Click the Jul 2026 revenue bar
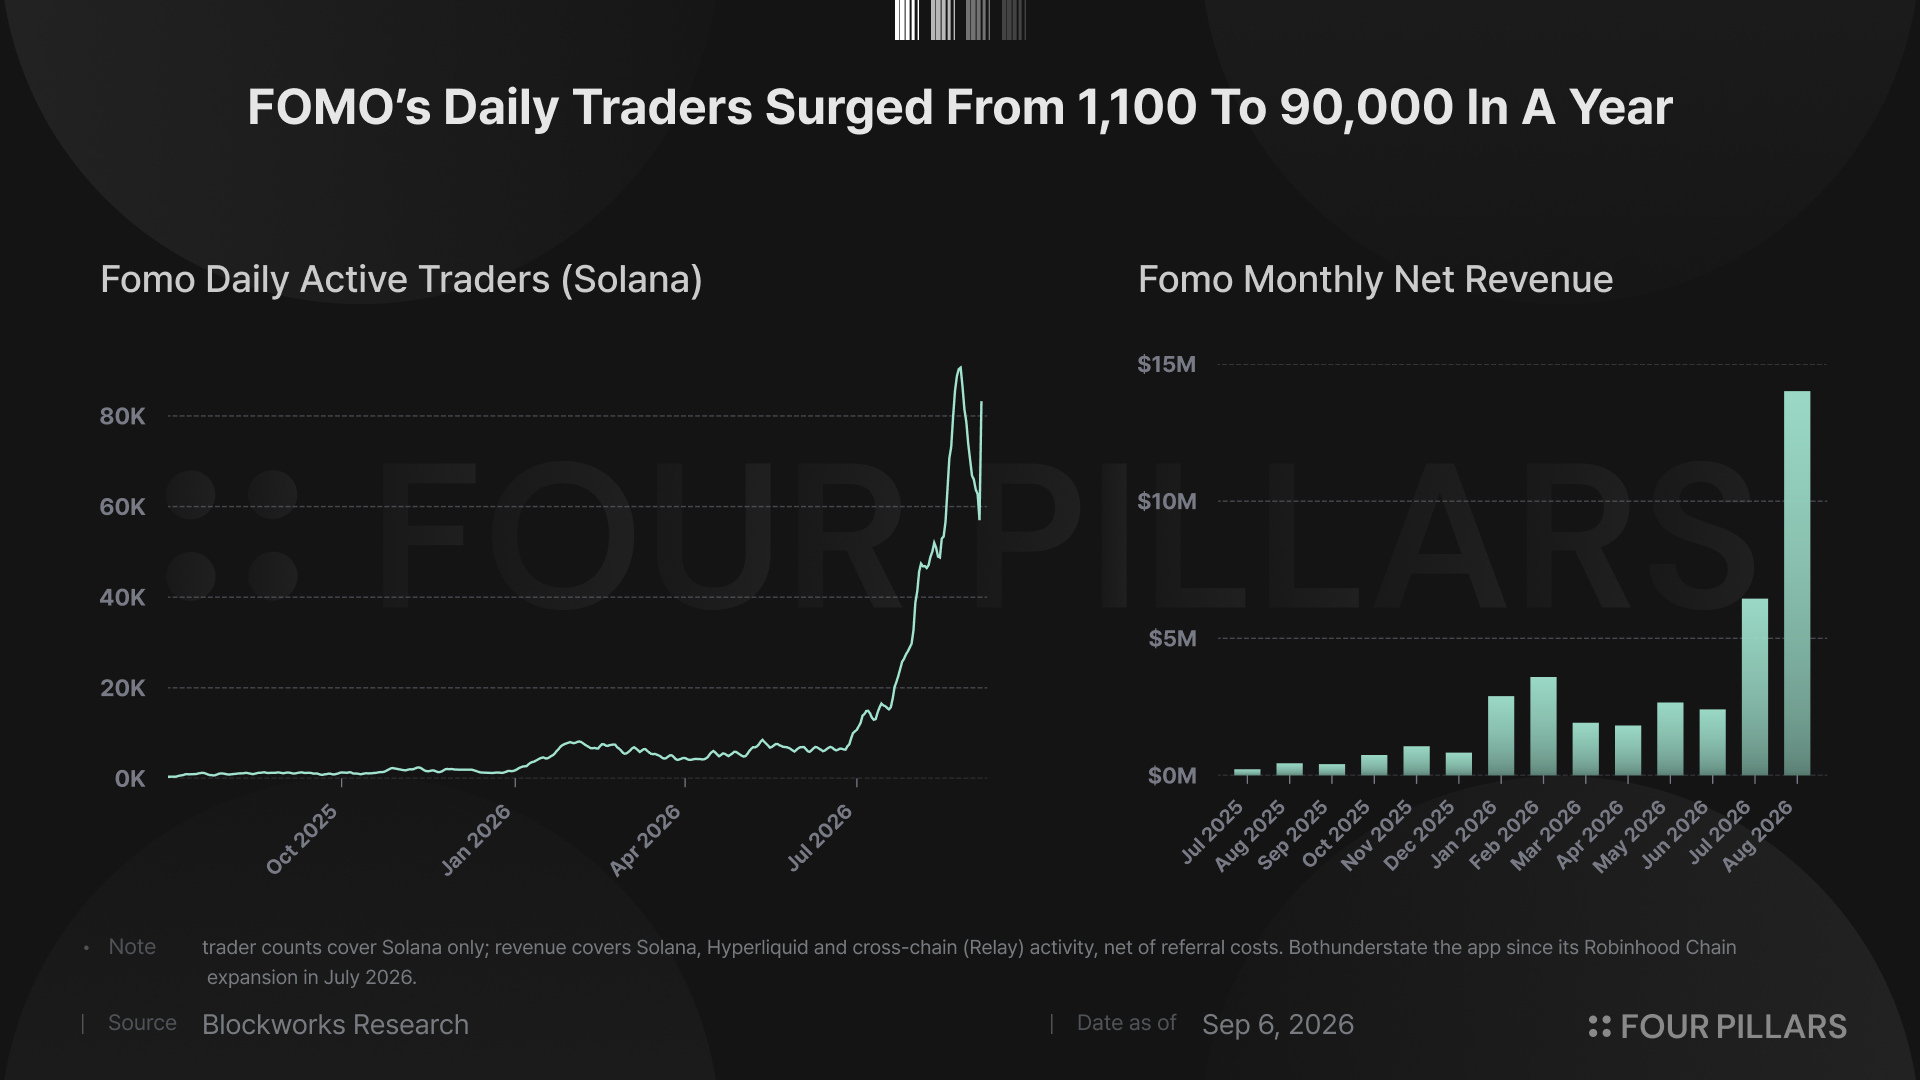Viewport: 1920px width, 1080px height. (1755, 687)
